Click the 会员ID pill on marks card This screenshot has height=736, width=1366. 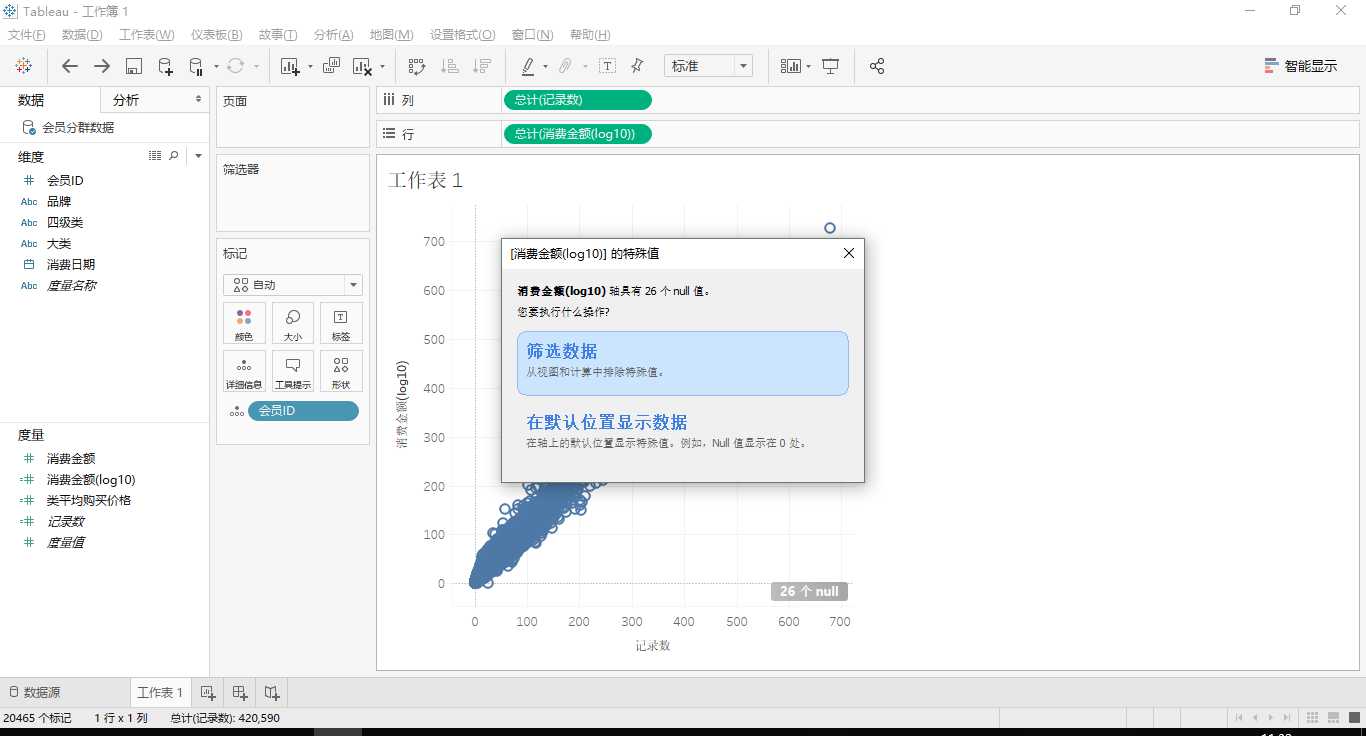(303, 410)
